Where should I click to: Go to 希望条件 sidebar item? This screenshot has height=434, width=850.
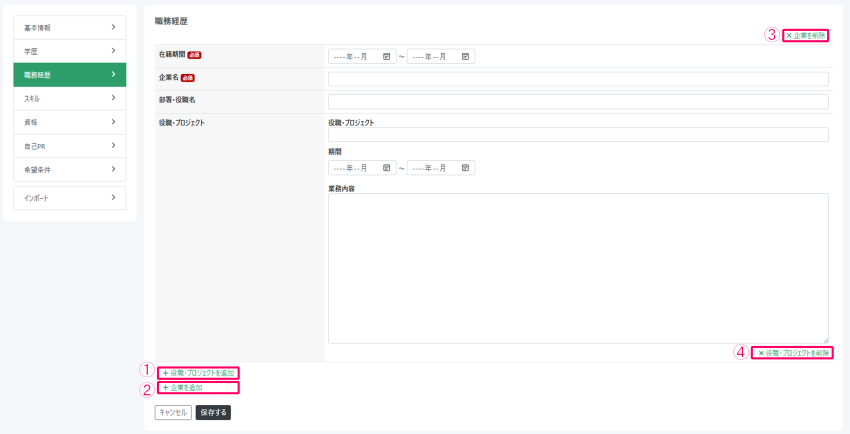69,170
